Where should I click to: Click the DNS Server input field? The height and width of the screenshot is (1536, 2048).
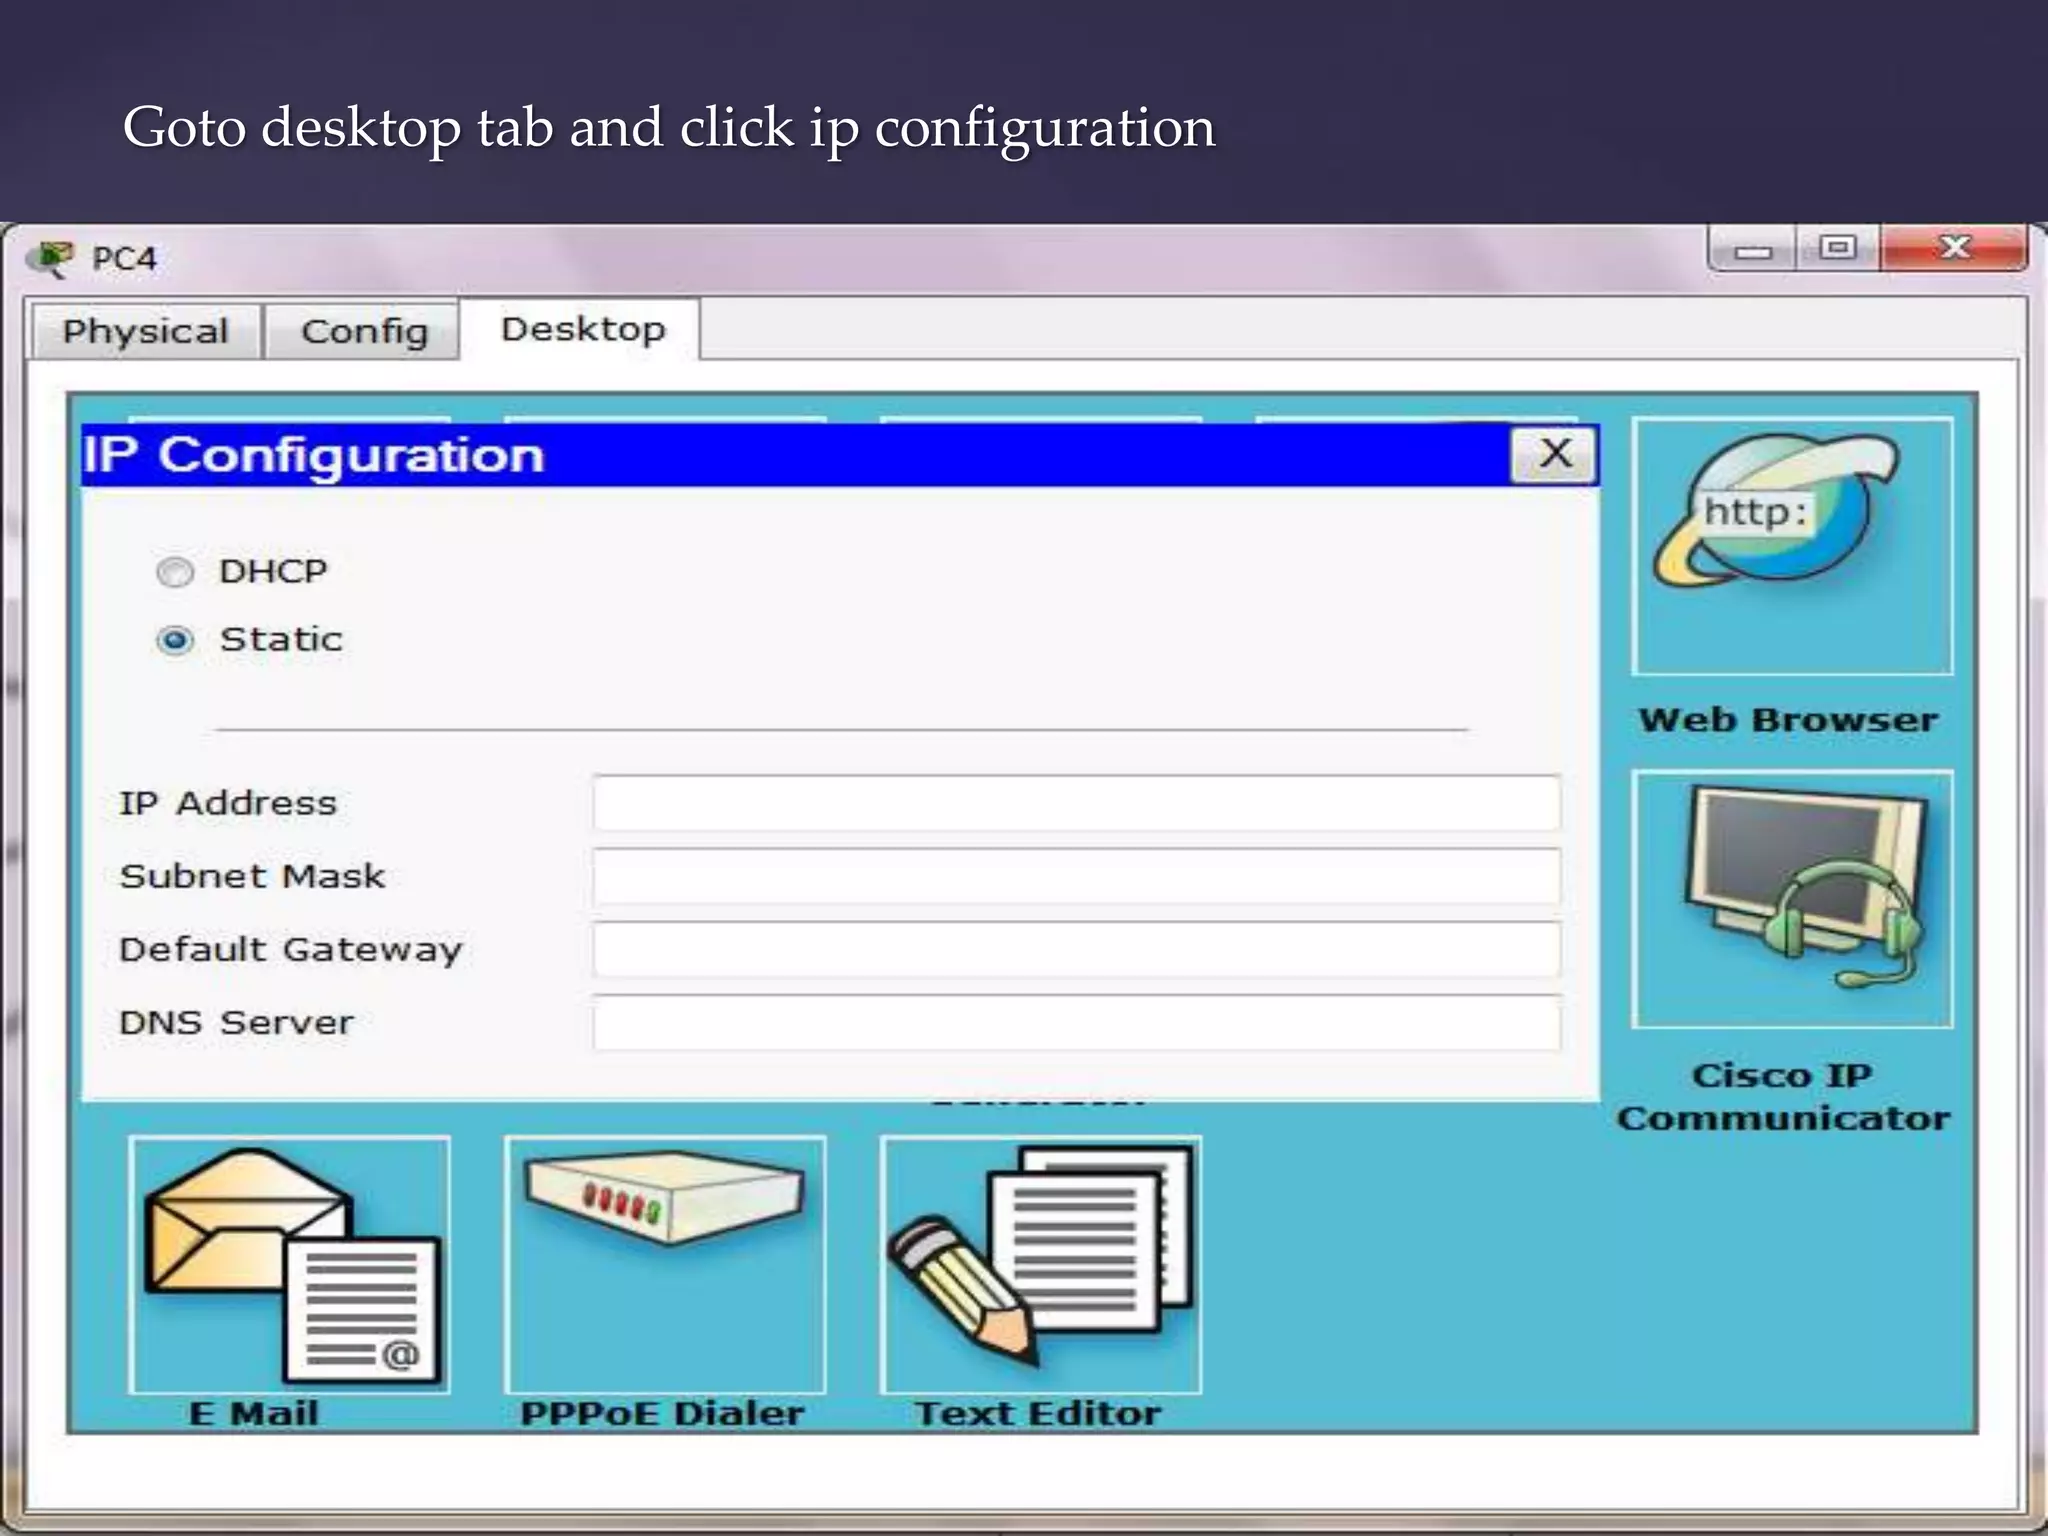[1075, 1023]
